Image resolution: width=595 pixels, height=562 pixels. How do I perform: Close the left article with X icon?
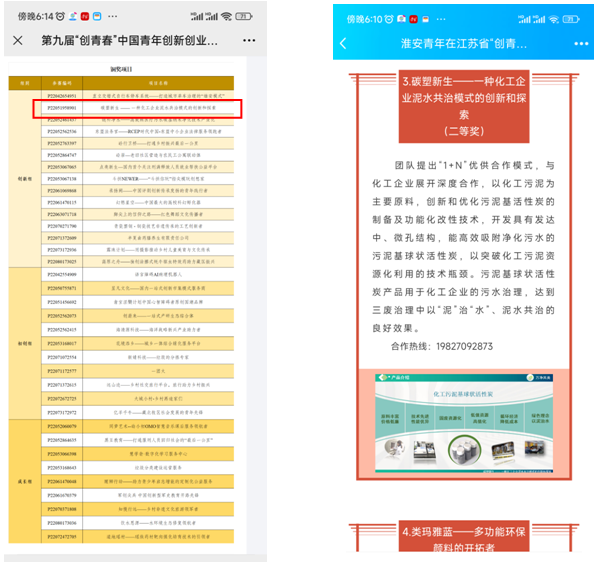18,40
